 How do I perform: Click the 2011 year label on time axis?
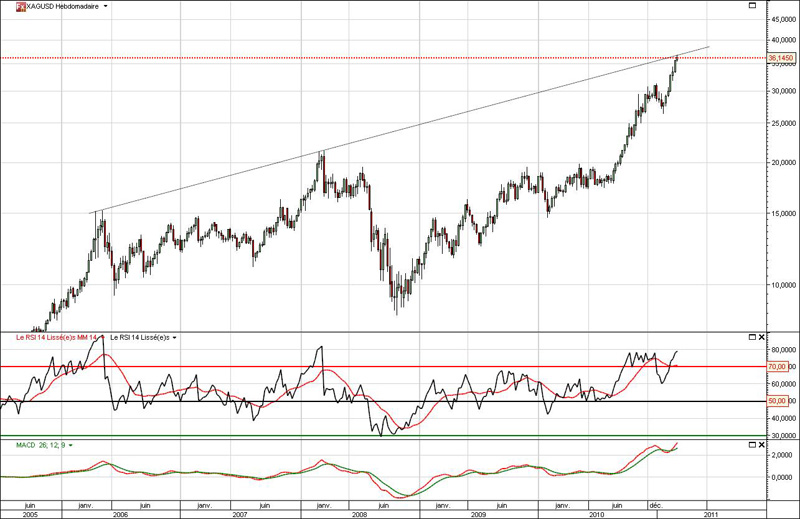point(709,513)
